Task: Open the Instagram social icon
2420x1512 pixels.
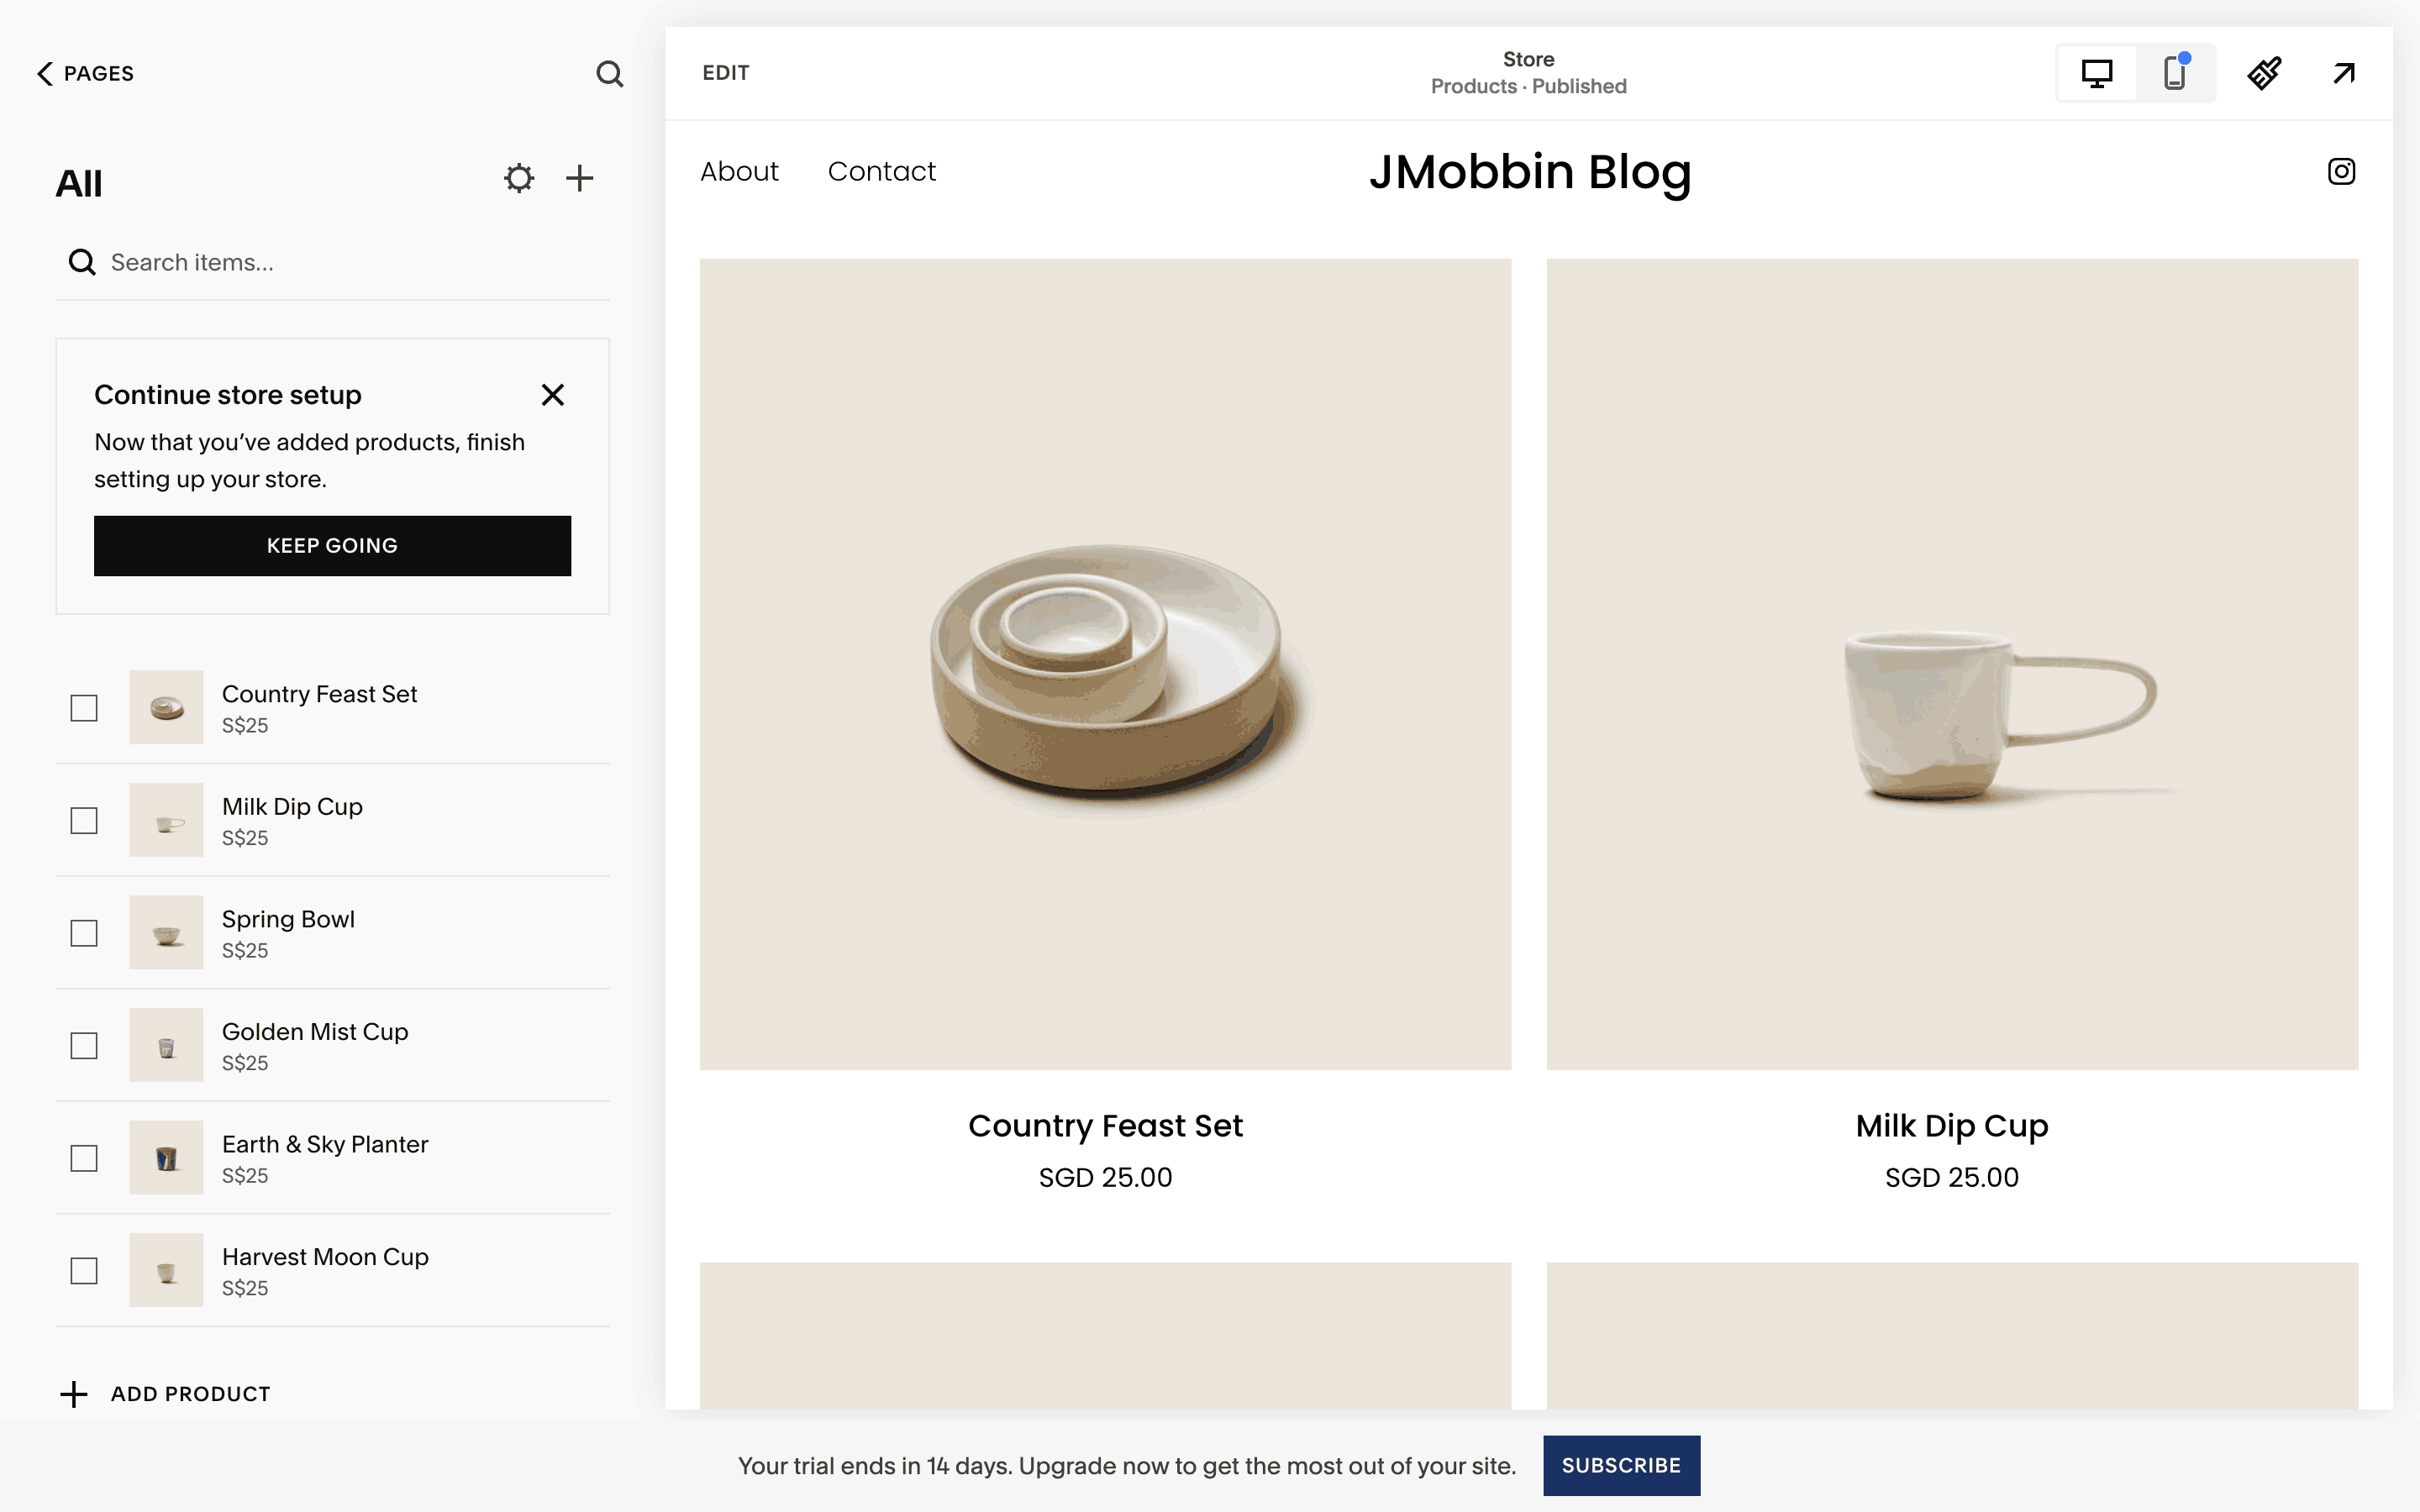Action: [2341, 172]
